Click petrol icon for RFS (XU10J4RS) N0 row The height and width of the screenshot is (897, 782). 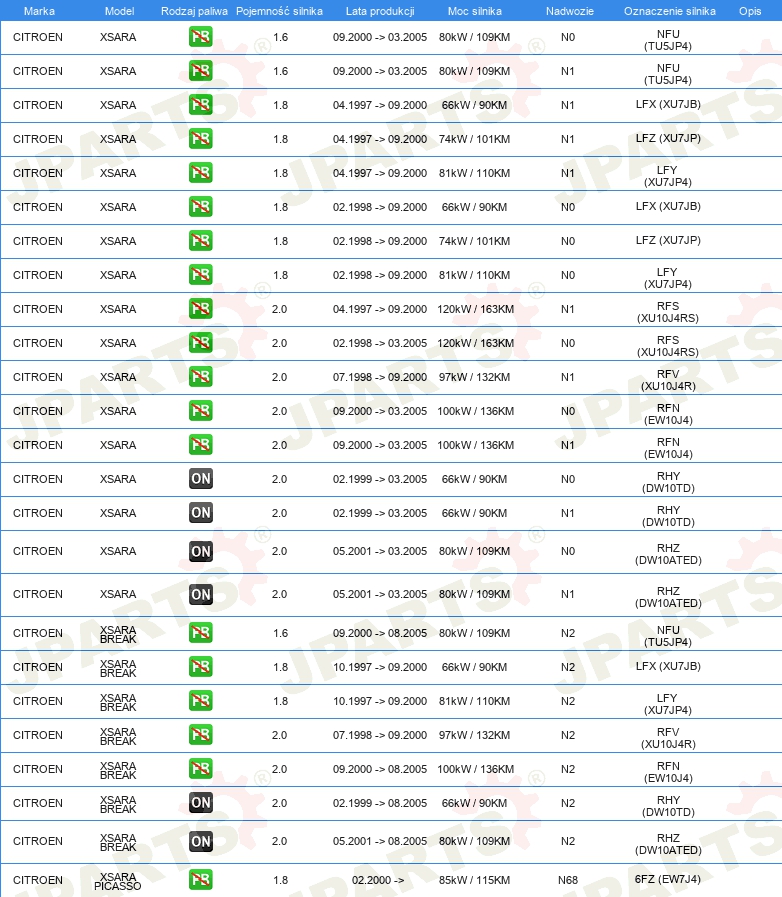(x=201, y=343)
